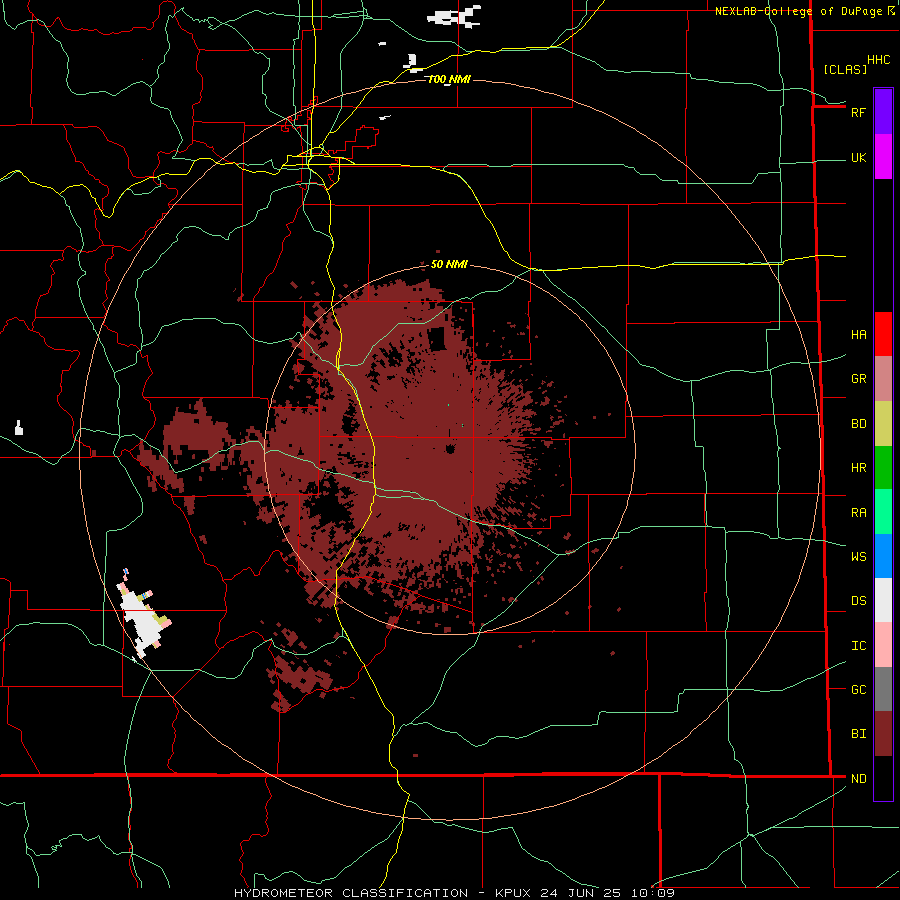Screen dimensions: 900x900
Task: Select the GR salmon color swatch
Action: pyautogui.click(x=883, y=379)
